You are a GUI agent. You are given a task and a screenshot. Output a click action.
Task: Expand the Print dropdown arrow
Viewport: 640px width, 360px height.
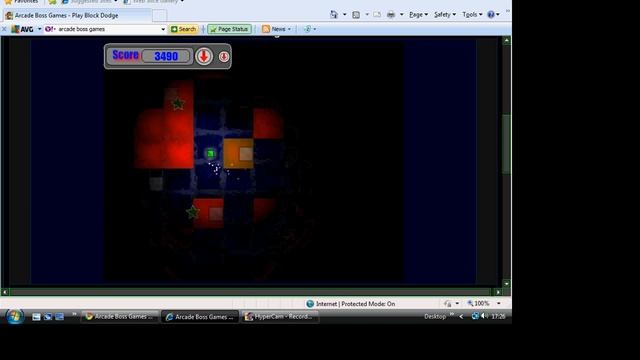pyautogui.click(x=401, y=15)
